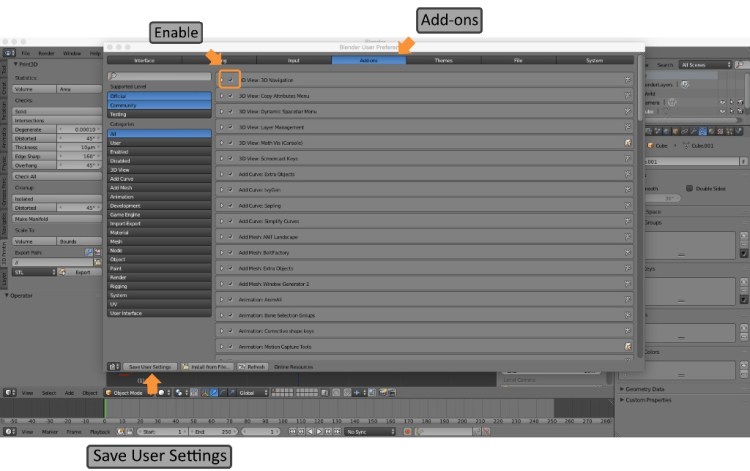Click magnifier icon next to Export Path
The image size is (750, 471).
89,252
